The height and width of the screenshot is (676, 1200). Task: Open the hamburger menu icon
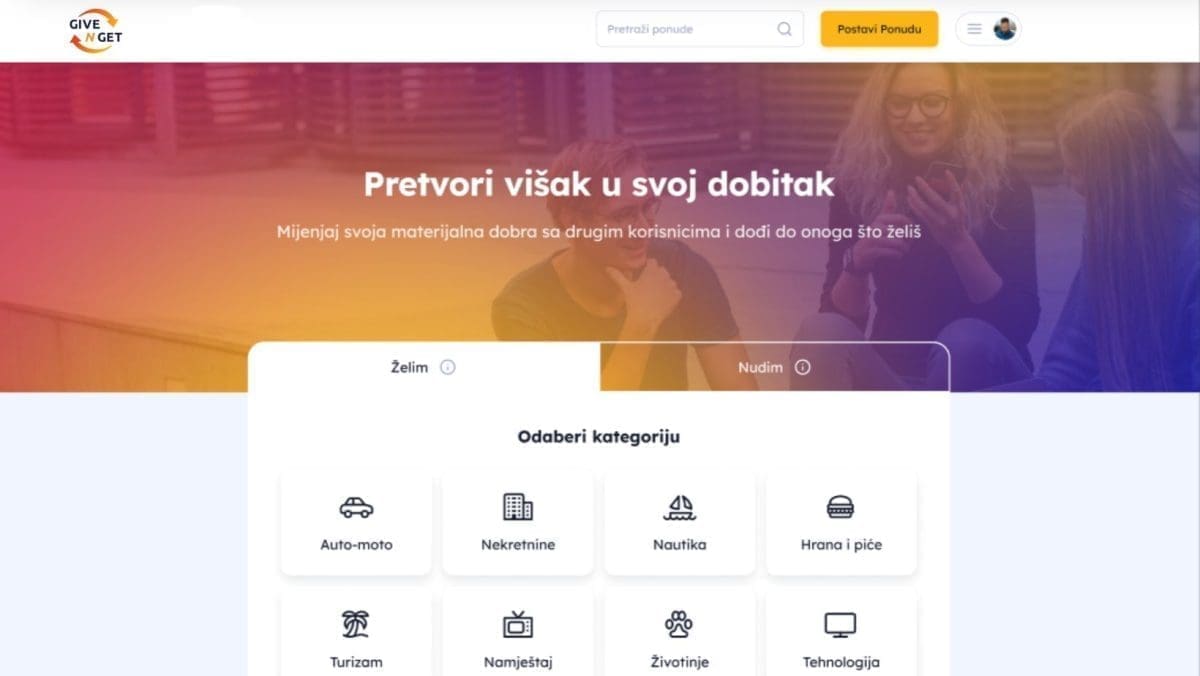(974, 29)
